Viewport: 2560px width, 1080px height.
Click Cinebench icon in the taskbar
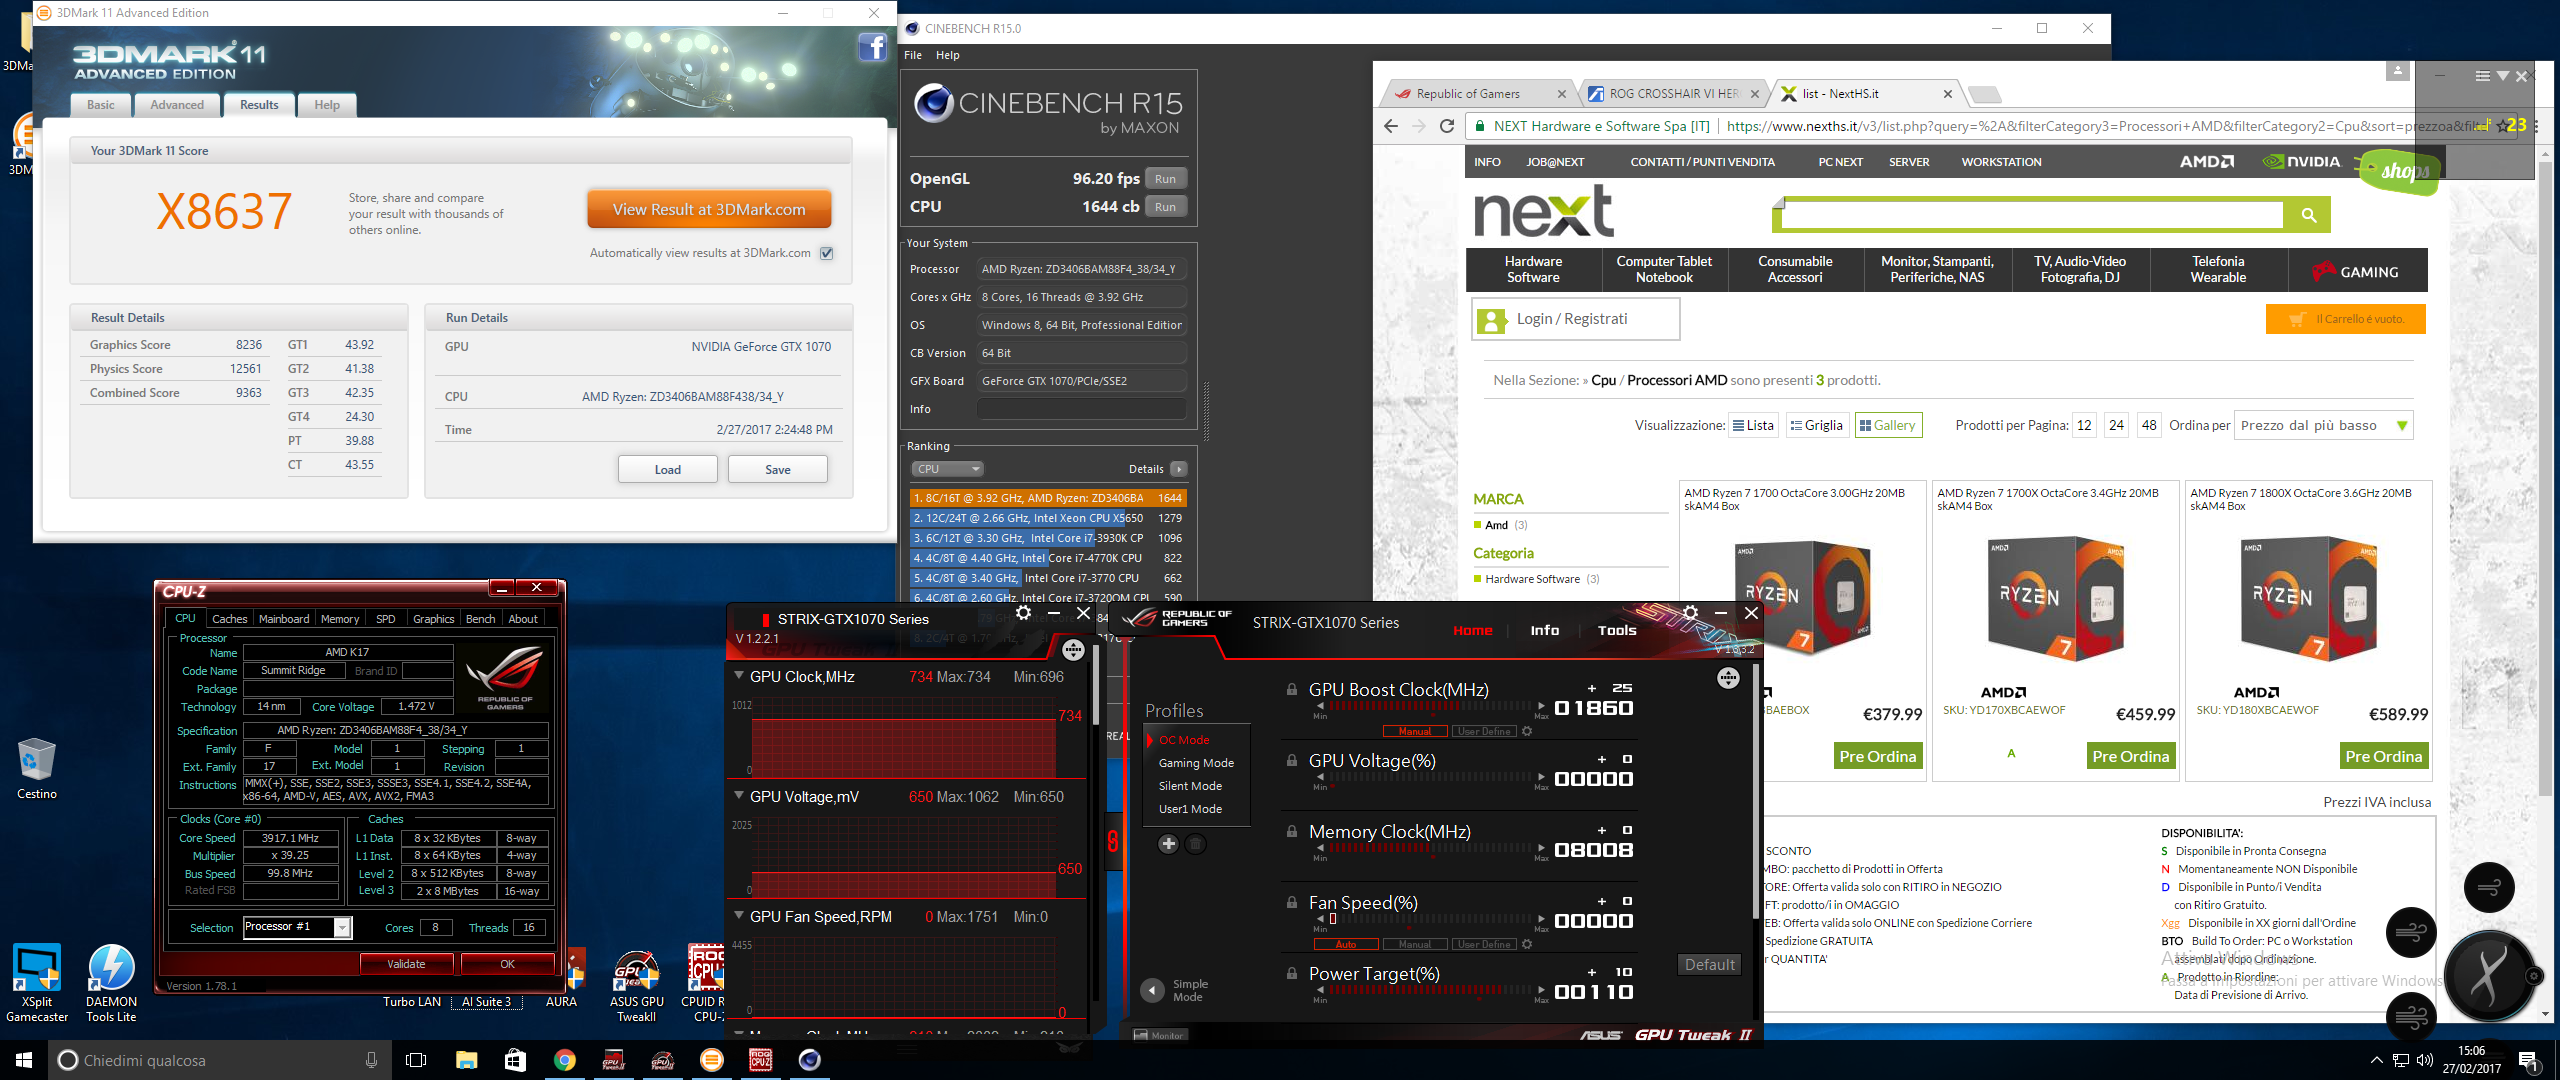pyautogui.click(x=810, y=1060)
